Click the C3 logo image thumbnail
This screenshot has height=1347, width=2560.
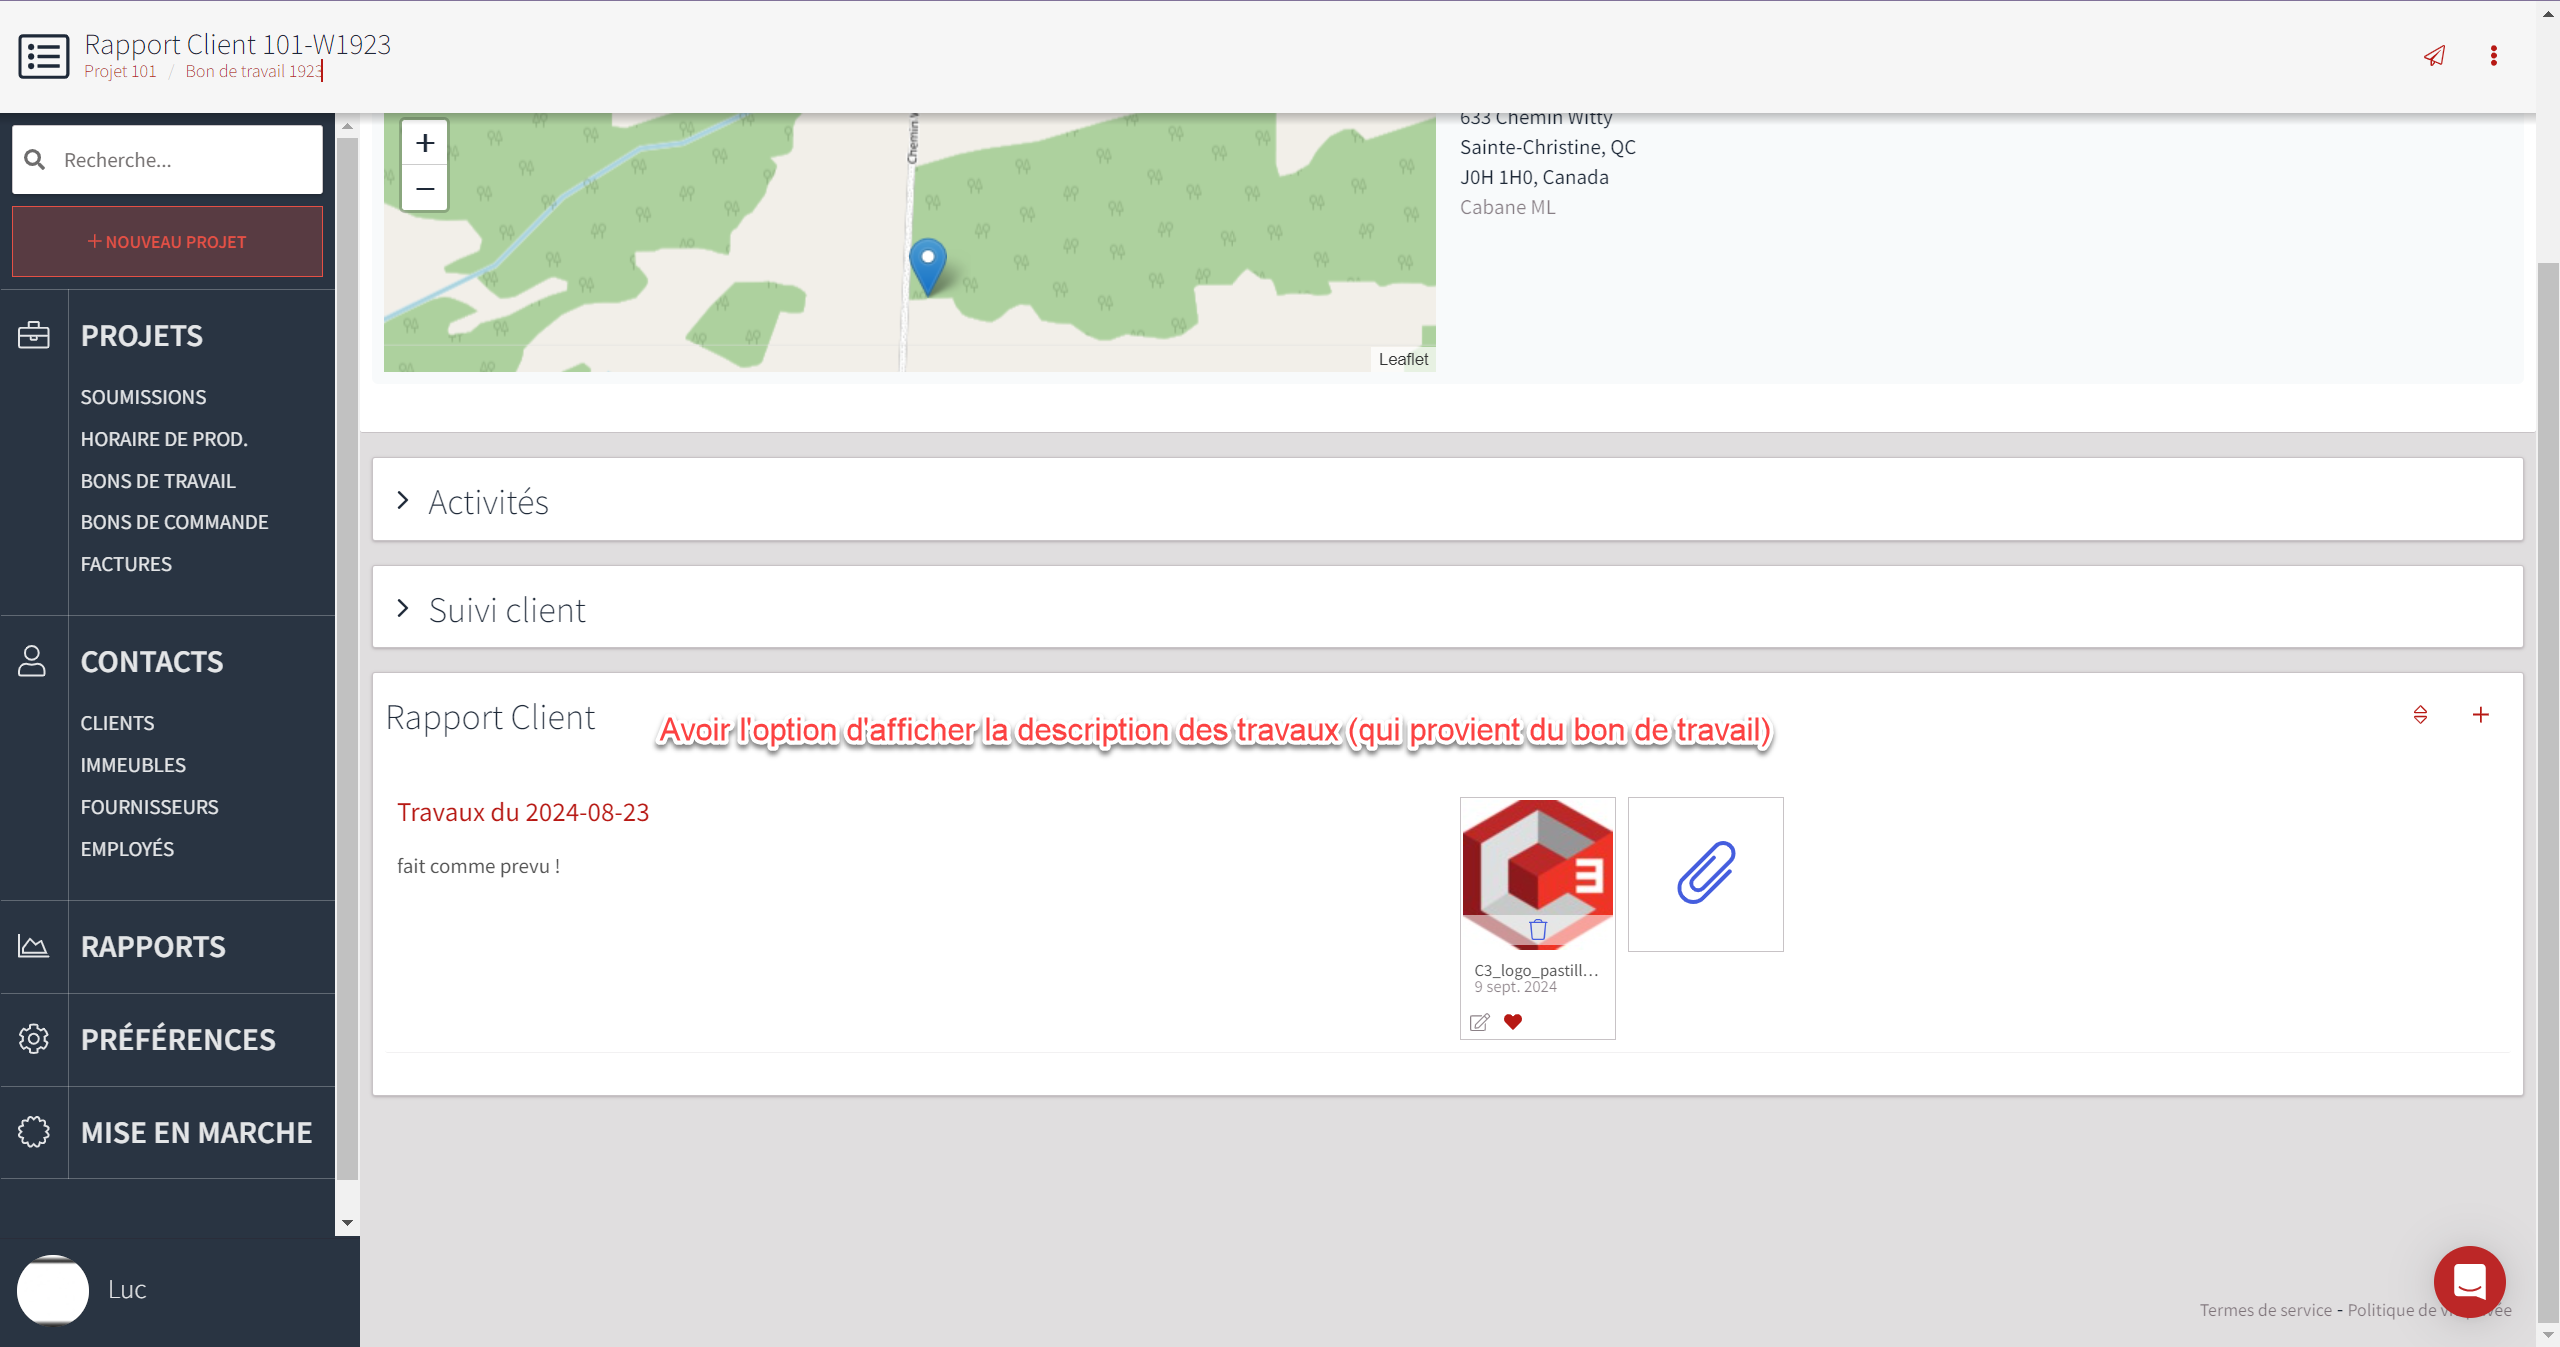pos(1537,860)
